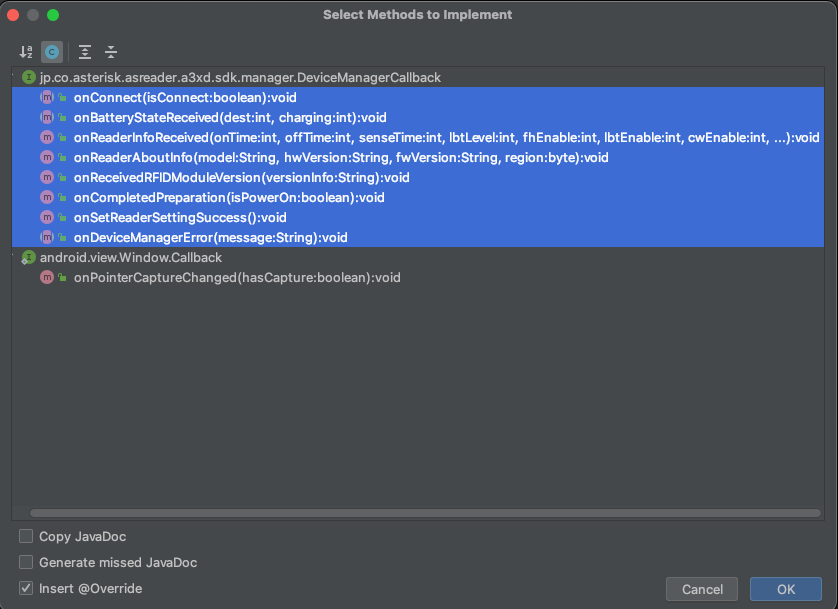Click the horizontal scrollbar under the list
This screenshot has height=609, width=838.
(418, 513)
